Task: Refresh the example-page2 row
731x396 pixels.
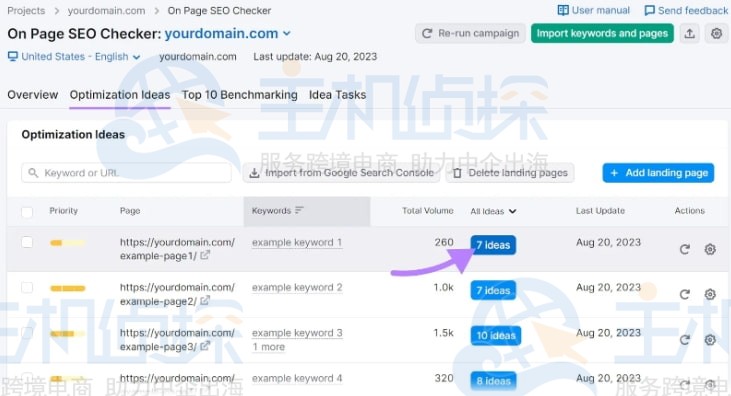Action: coord(684,294)
